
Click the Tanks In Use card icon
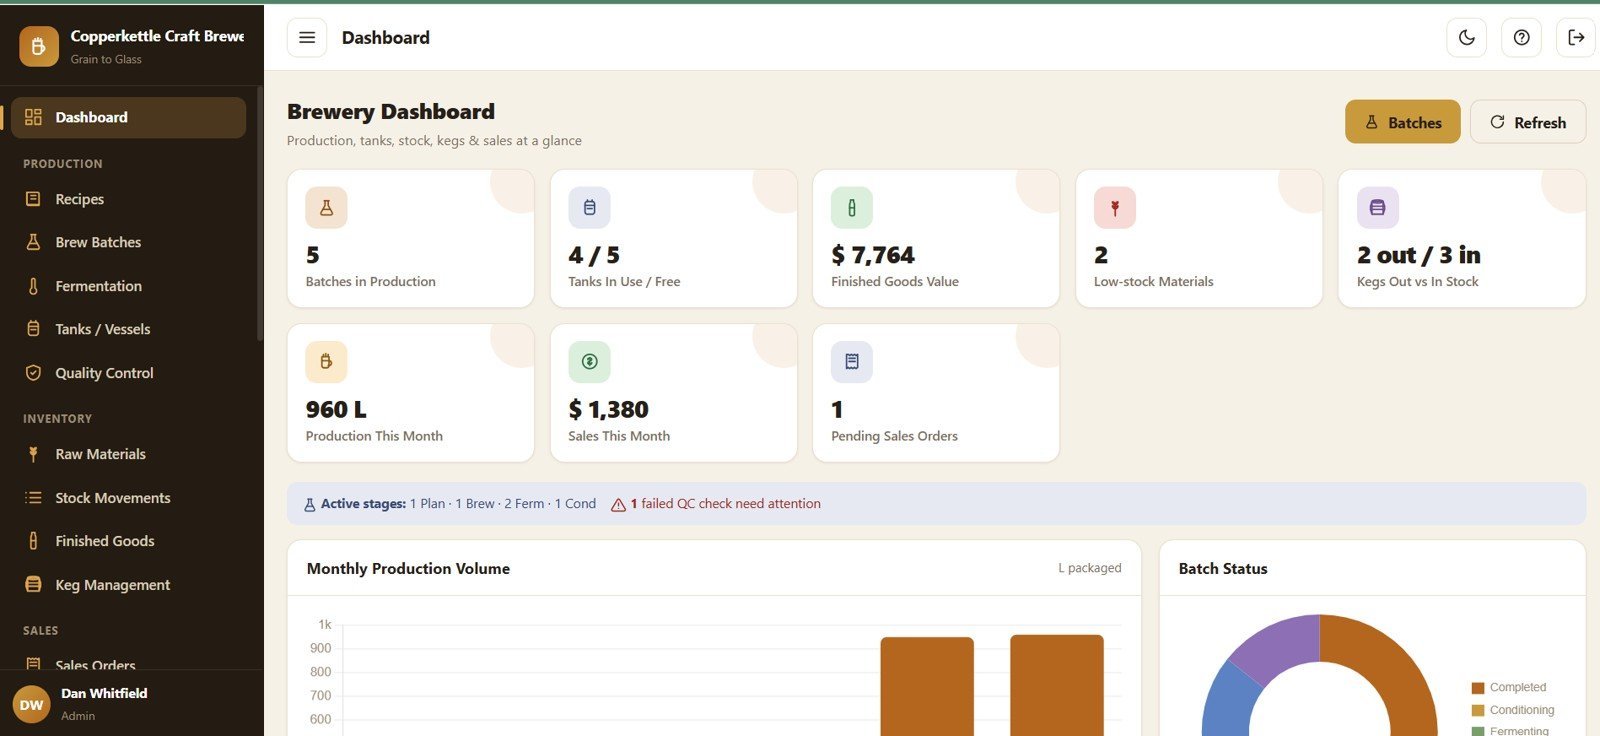[x=589, y=208]
